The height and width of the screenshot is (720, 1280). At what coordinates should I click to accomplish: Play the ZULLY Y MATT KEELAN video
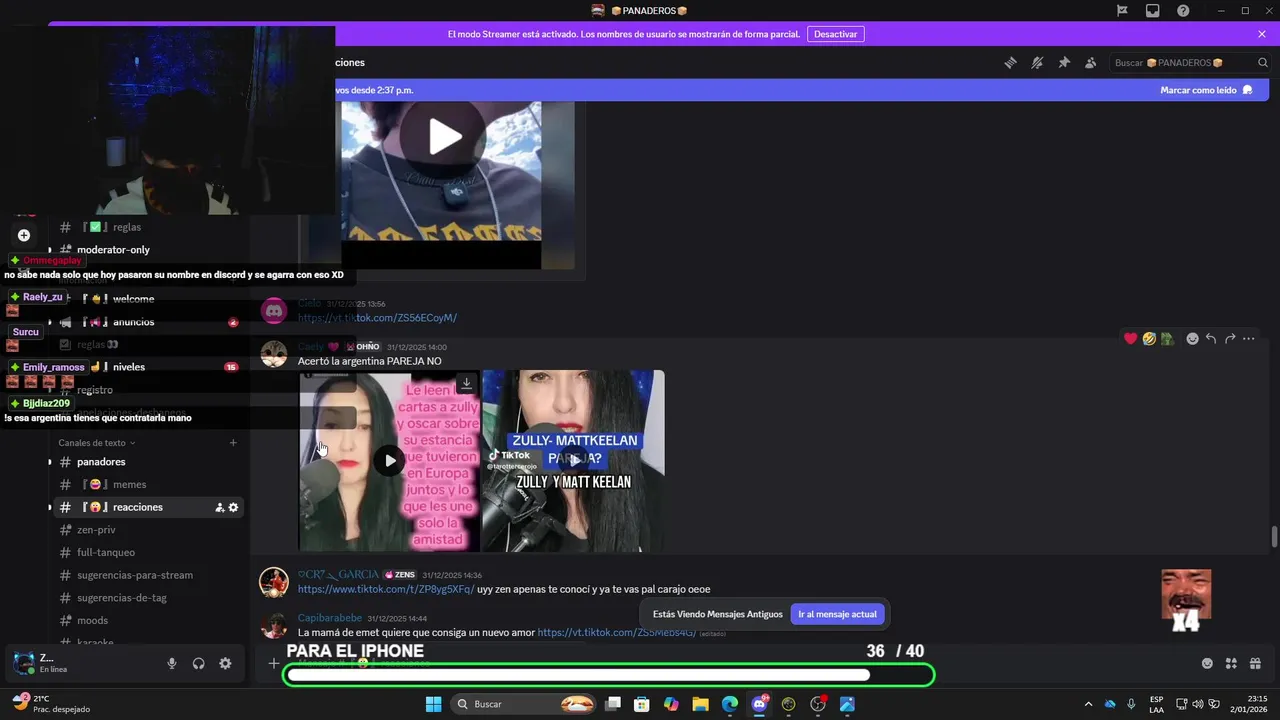(x=574, y=460)
